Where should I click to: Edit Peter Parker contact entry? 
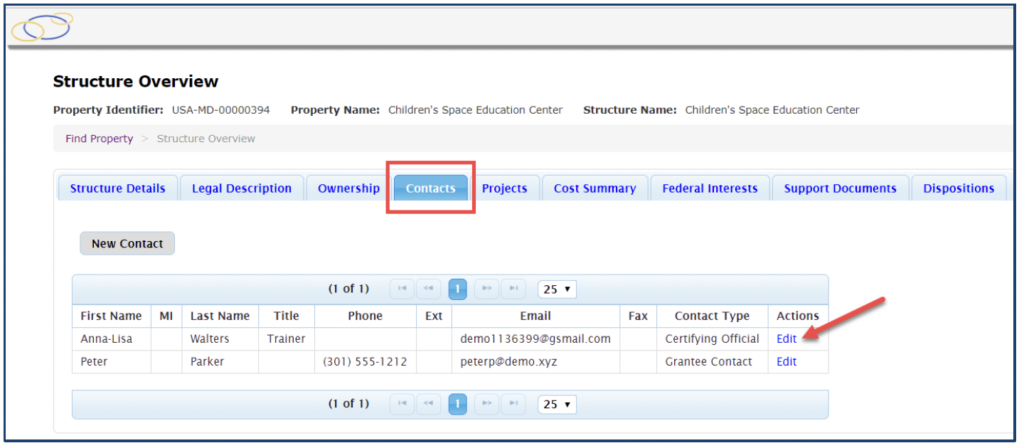[786, 362]
